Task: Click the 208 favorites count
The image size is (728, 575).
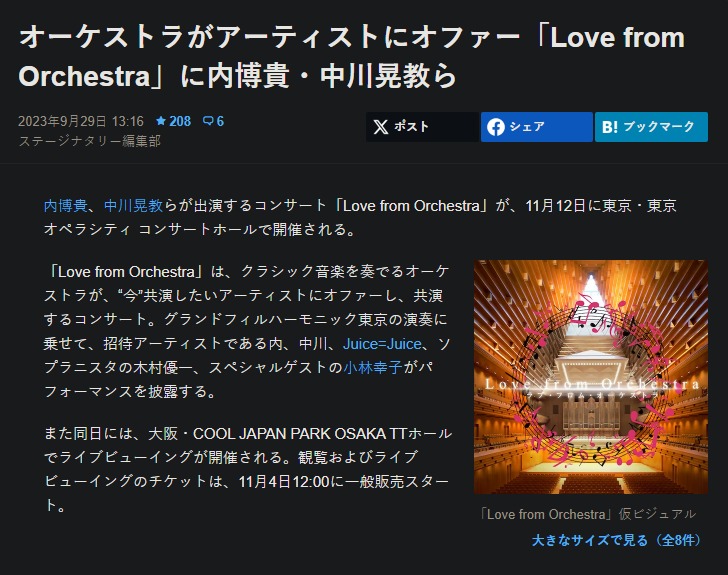Action: tap(180, 121)
